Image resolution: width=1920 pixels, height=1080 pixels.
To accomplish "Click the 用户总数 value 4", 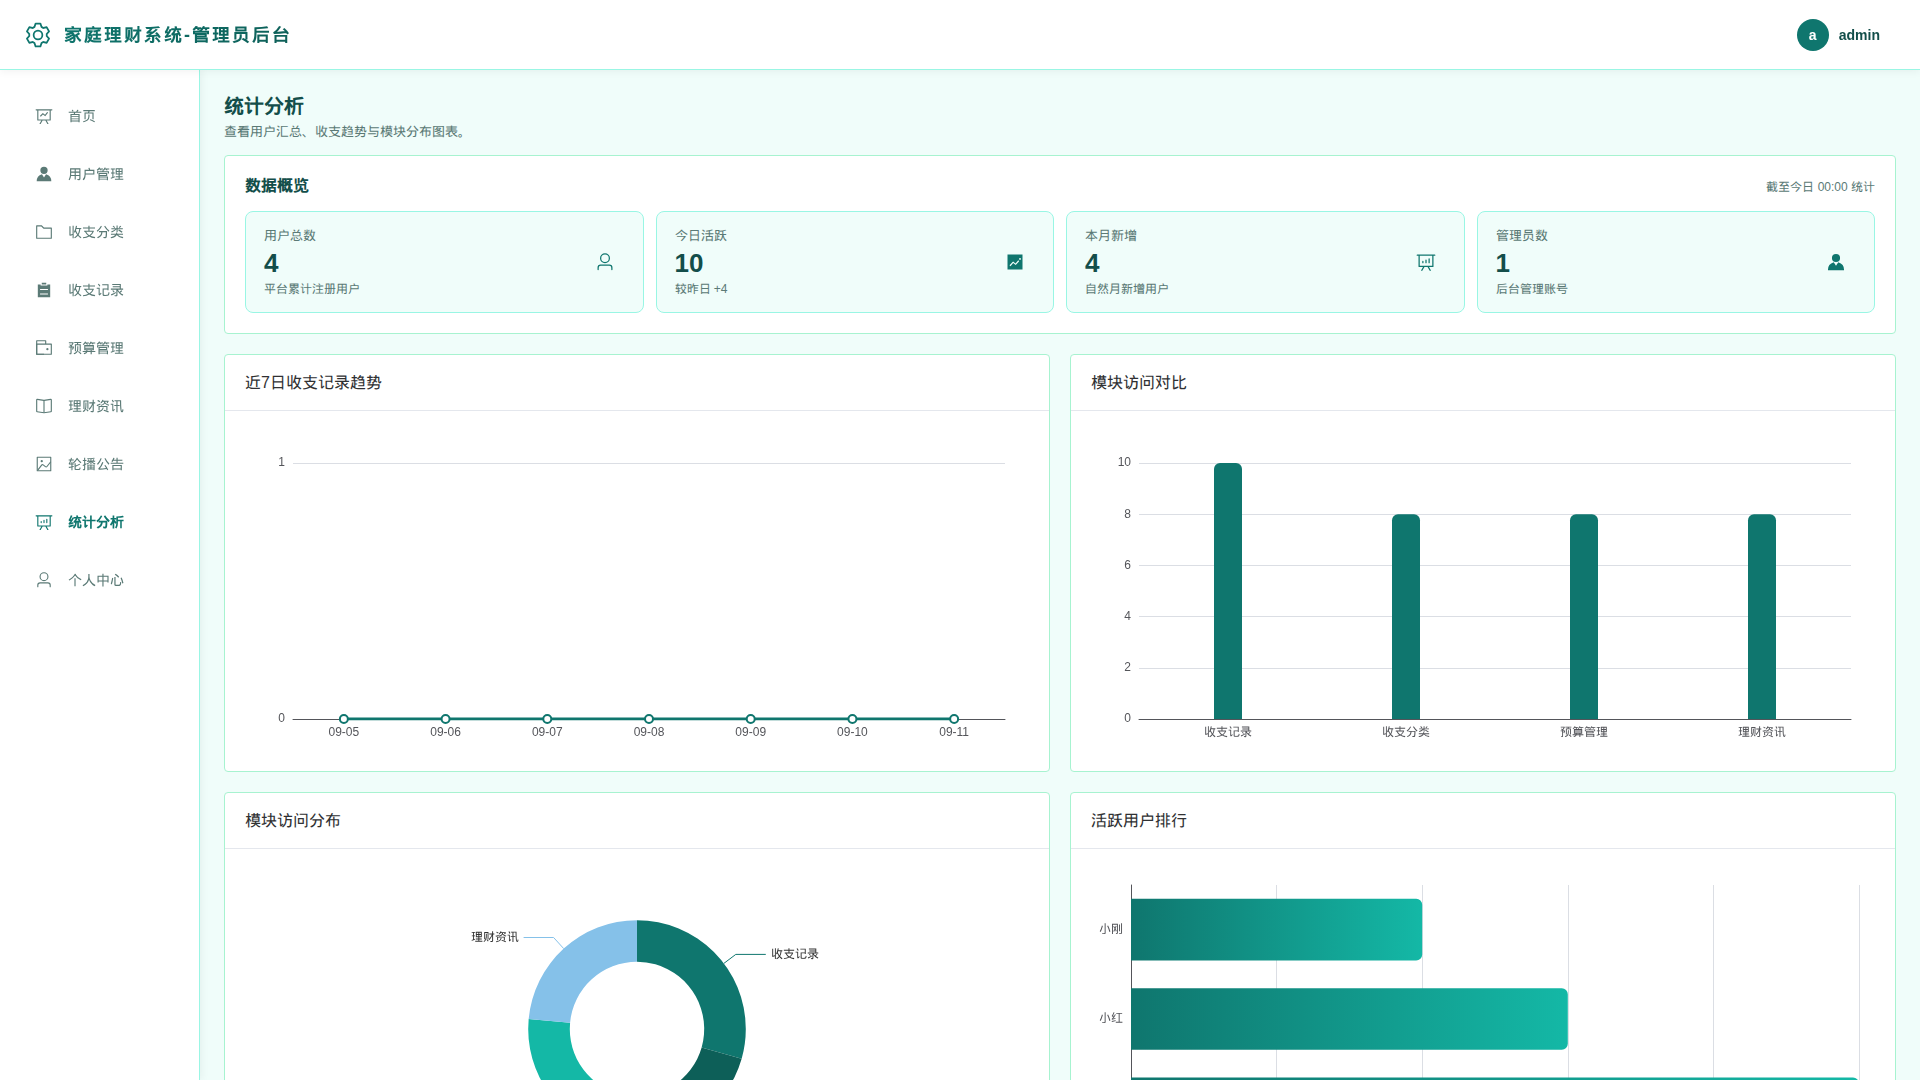I will pos(271,263).
